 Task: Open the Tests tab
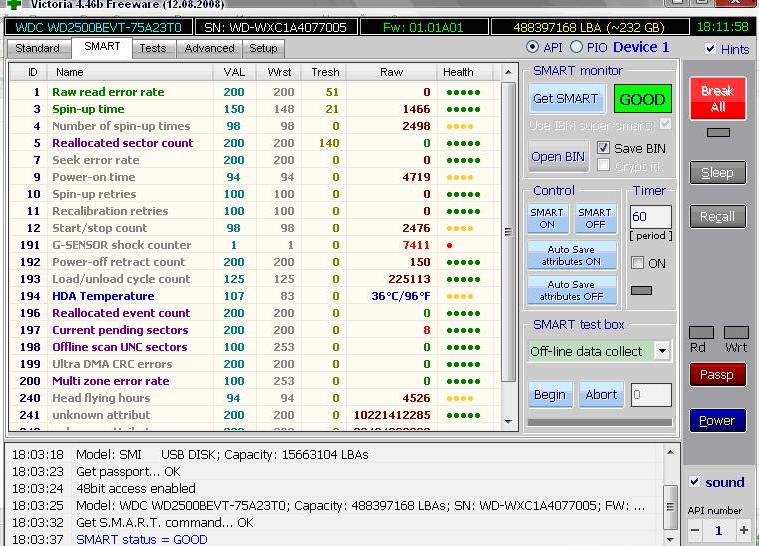click(153, 48)
